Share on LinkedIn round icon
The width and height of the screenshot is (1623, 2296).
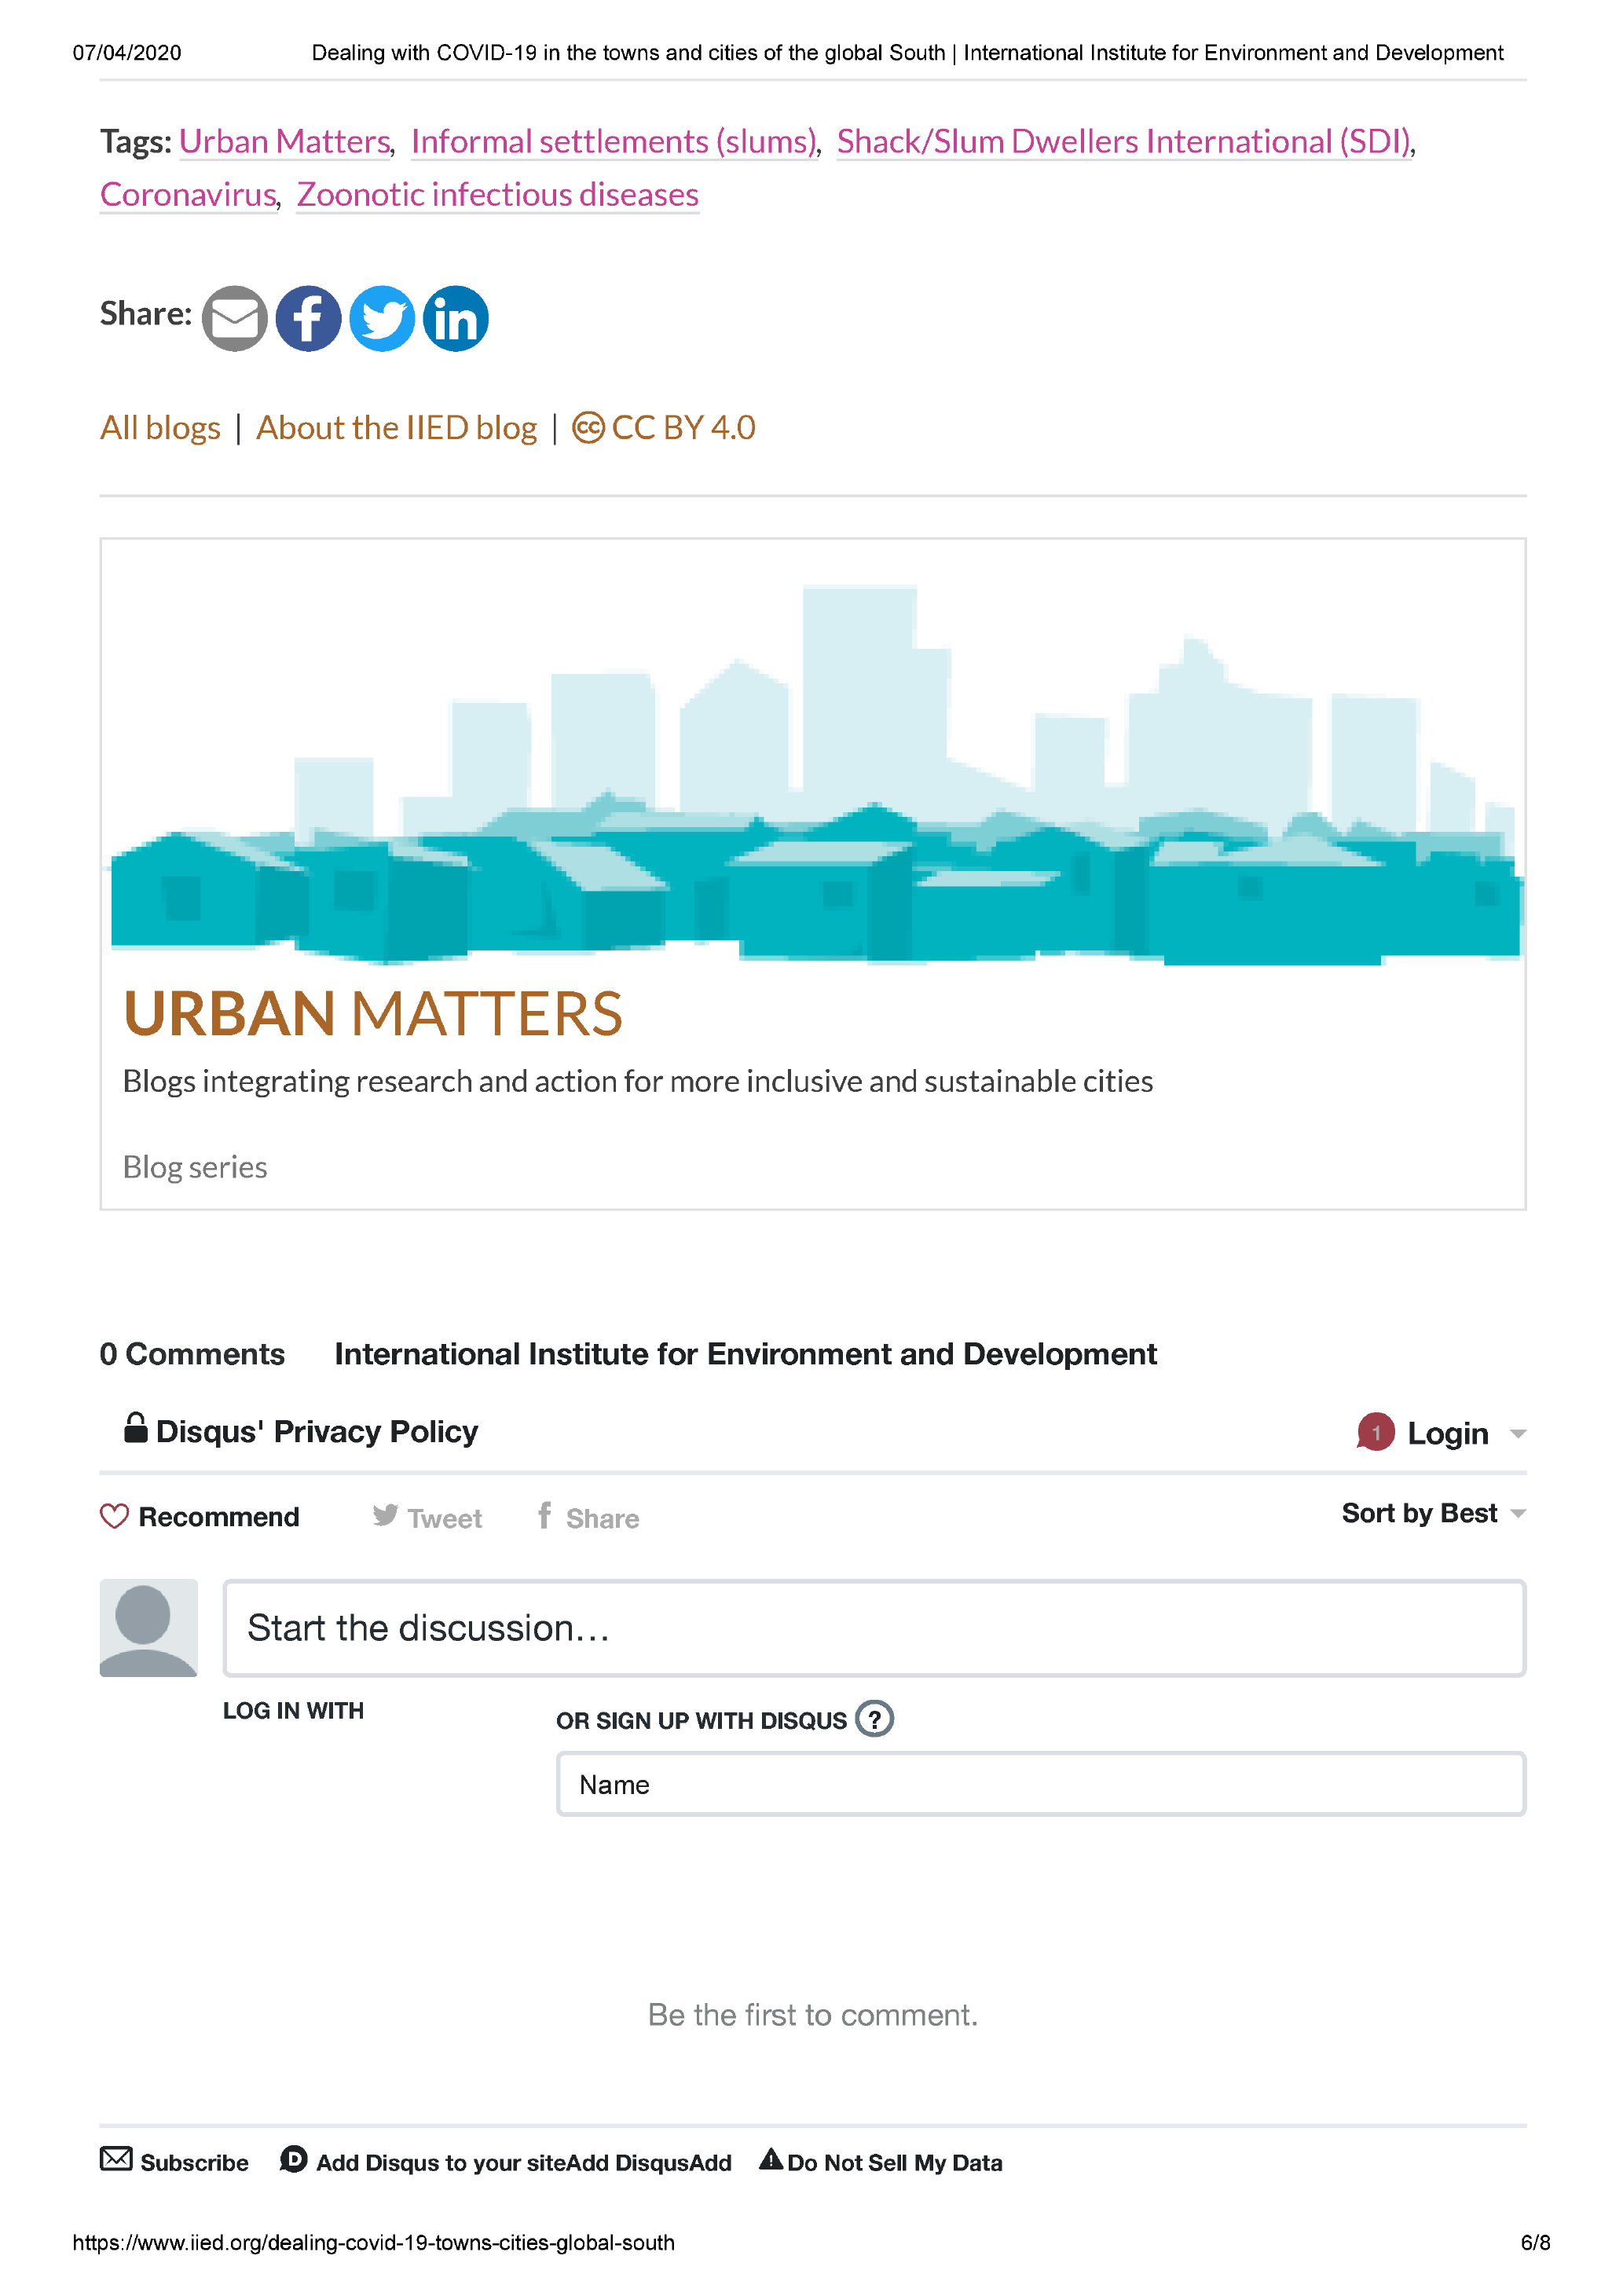(456, 318)
